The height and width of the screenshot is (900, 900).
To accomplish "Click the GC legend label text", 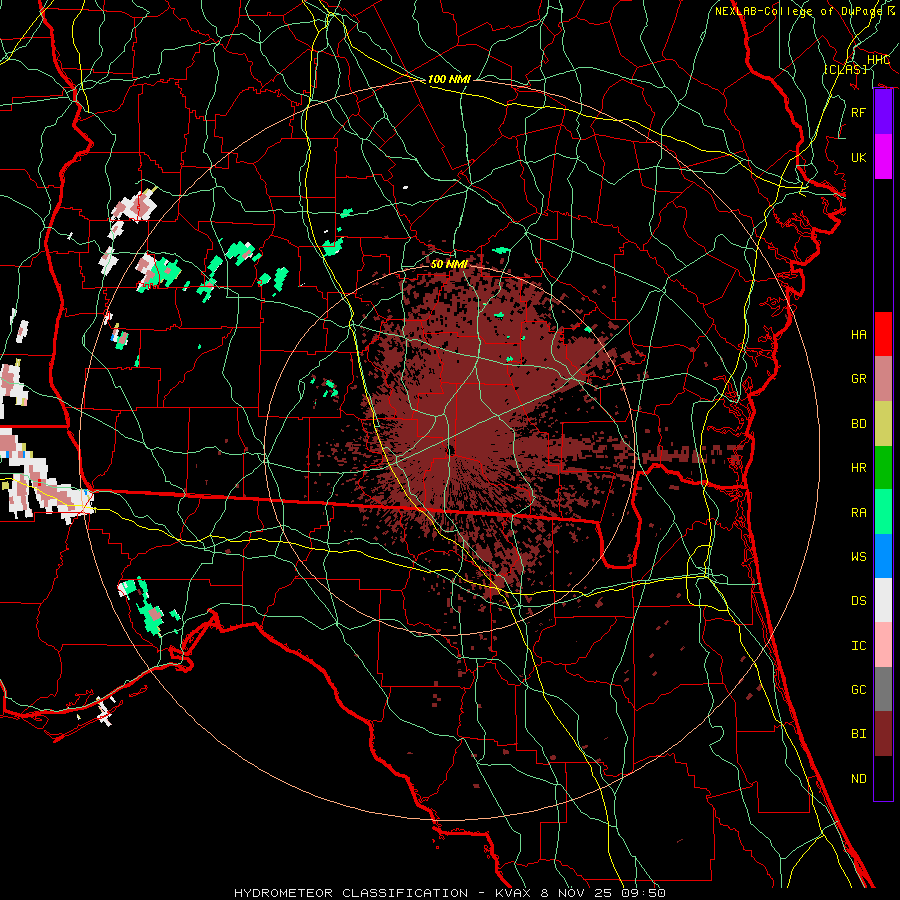I will click(x=859, y=689).
